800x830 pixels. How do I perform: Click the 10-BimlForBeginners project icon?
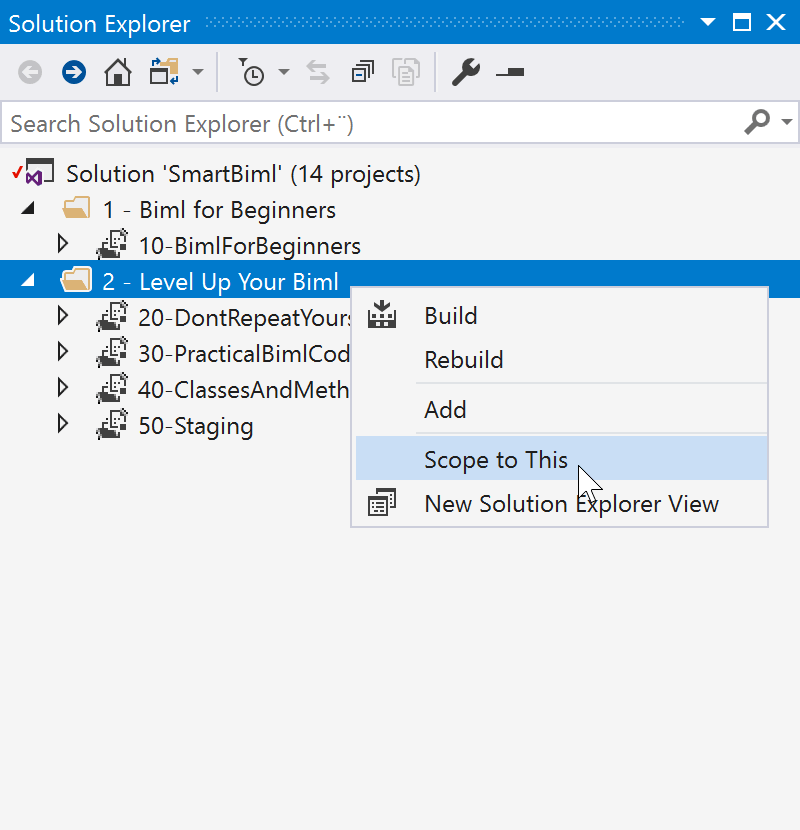[112, 246]
